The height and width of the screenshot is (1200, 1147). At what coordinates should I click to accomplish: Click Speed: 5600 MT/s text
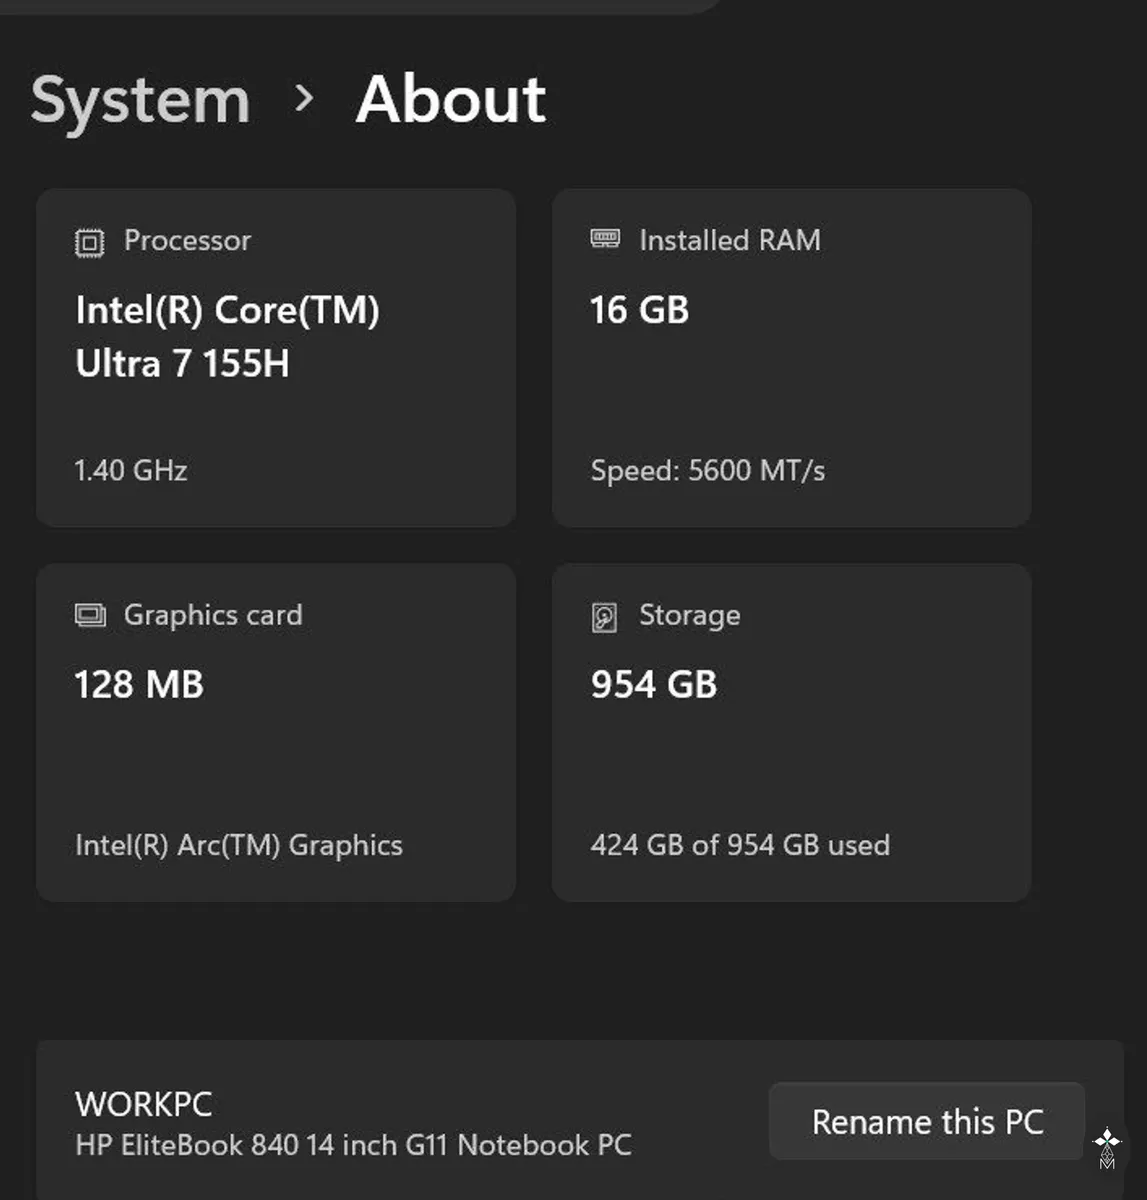click(707, 470)
